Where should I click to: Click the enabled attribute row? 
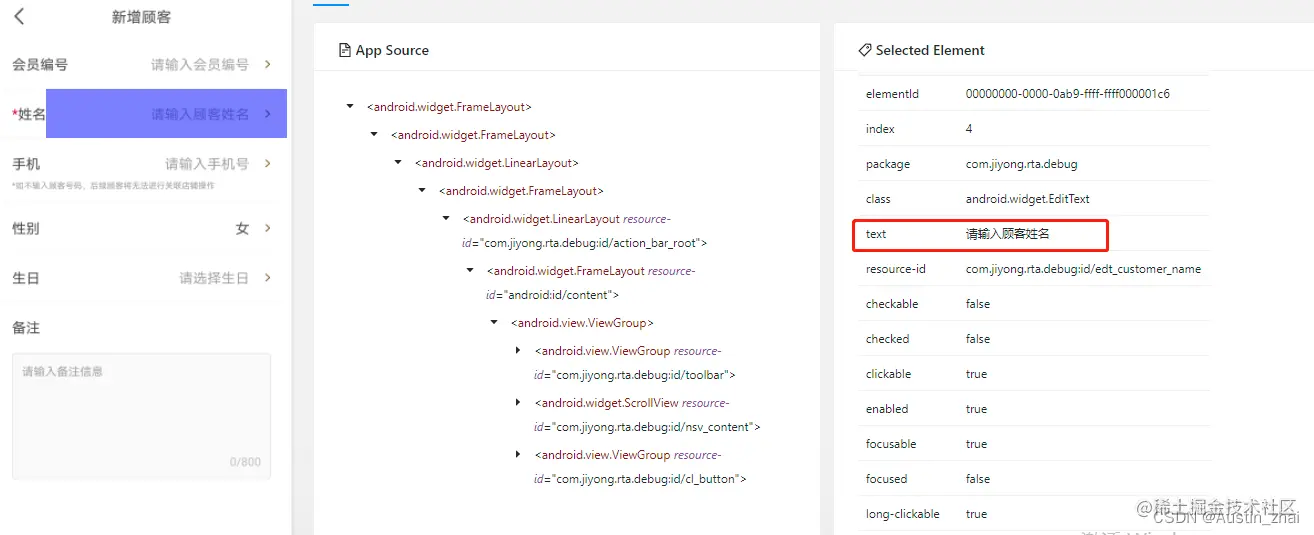(x=1033, y=409)
